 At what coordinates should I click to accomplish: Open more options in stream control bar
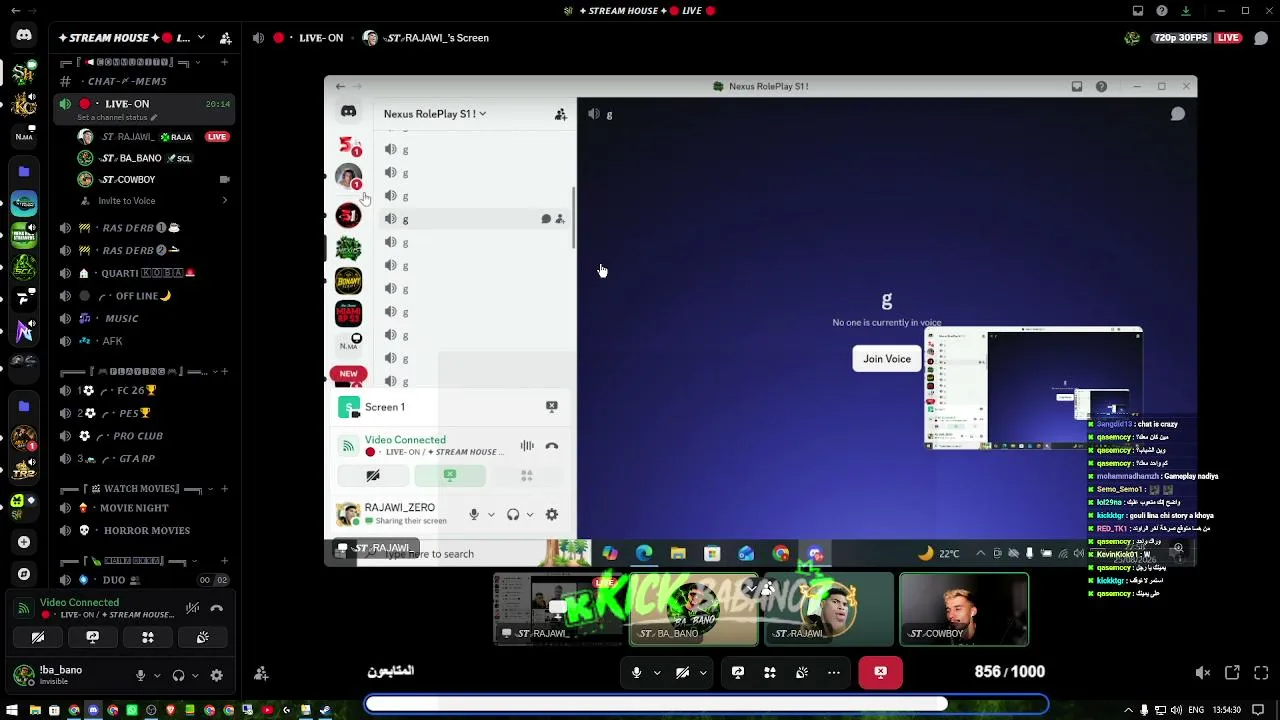(x=833, y=673)
